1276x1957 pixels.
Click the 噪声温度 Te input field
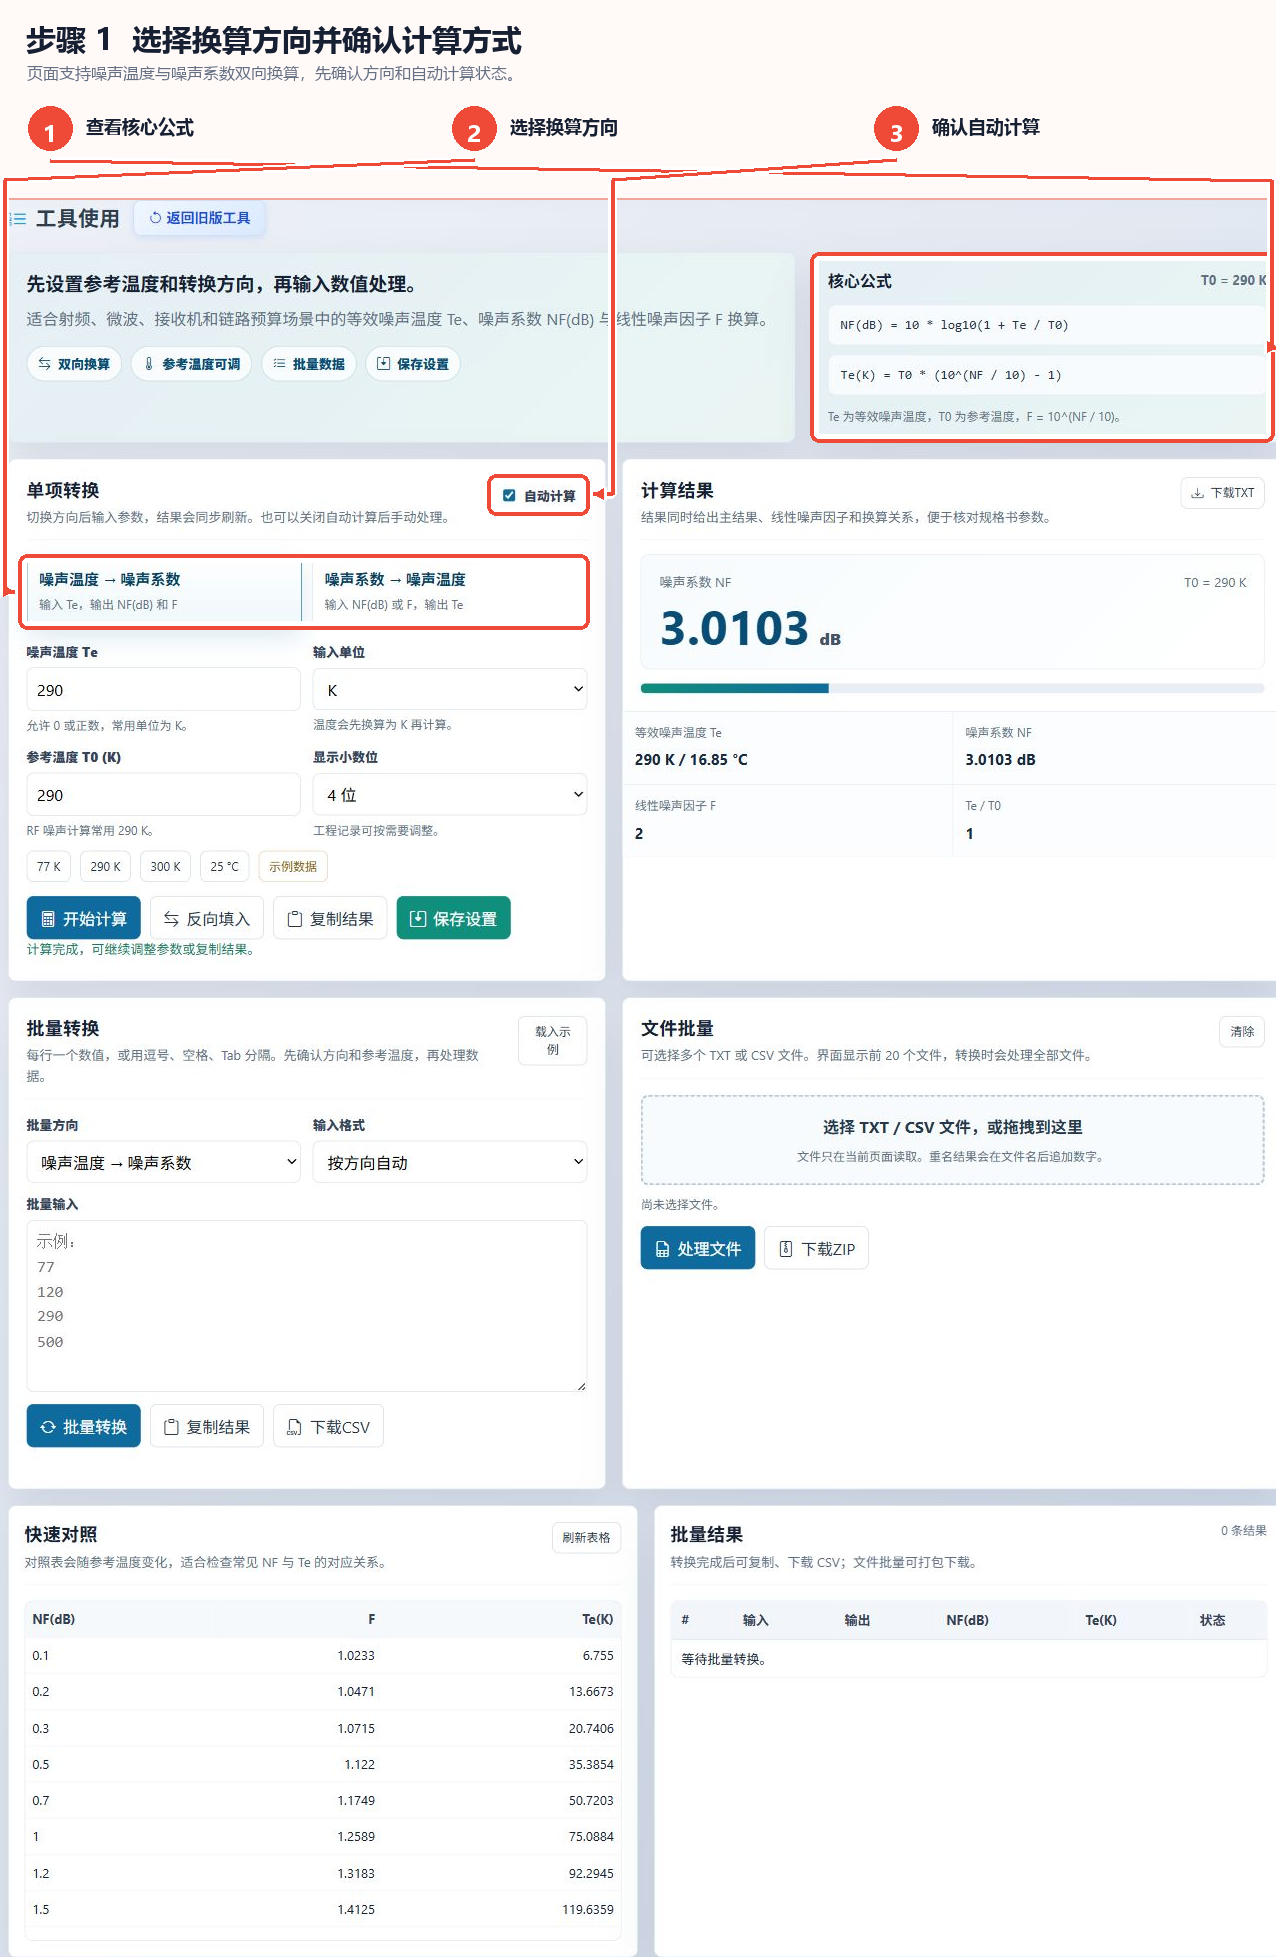point(163,690)
